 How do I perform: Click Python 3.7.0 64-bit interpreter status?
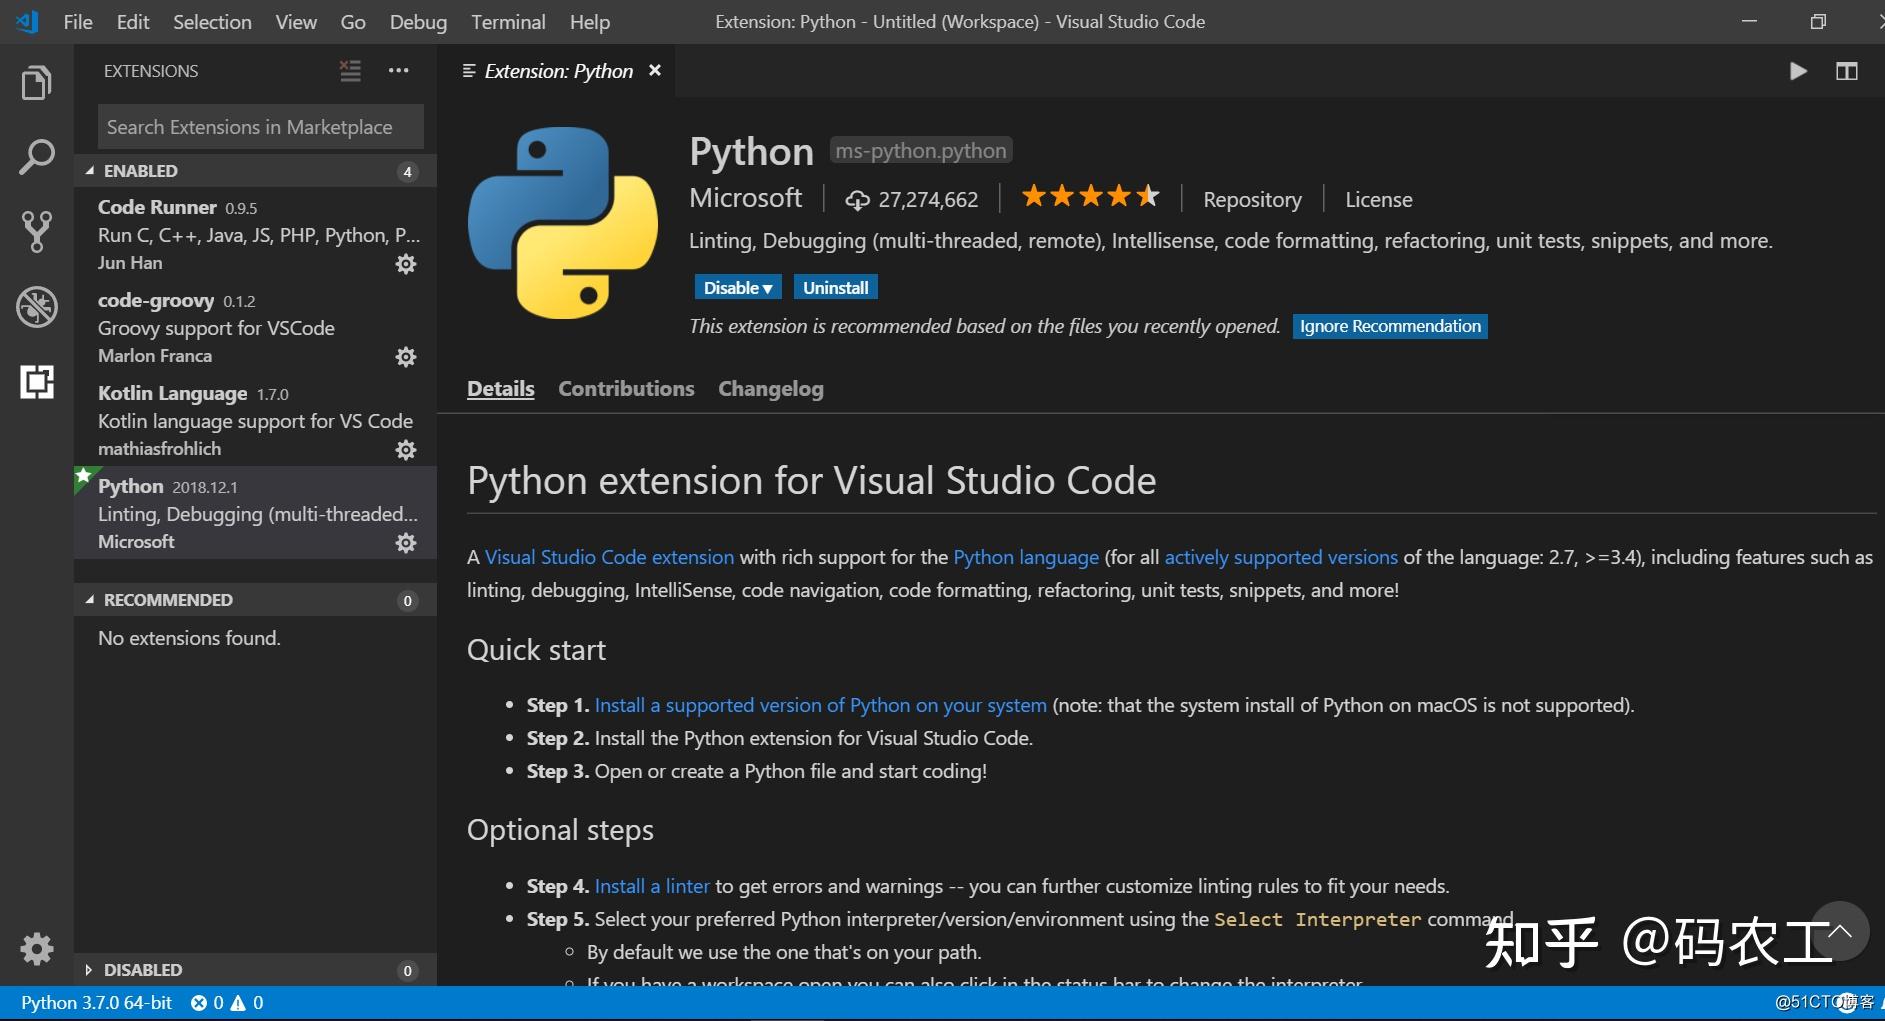pos(96,1002)
